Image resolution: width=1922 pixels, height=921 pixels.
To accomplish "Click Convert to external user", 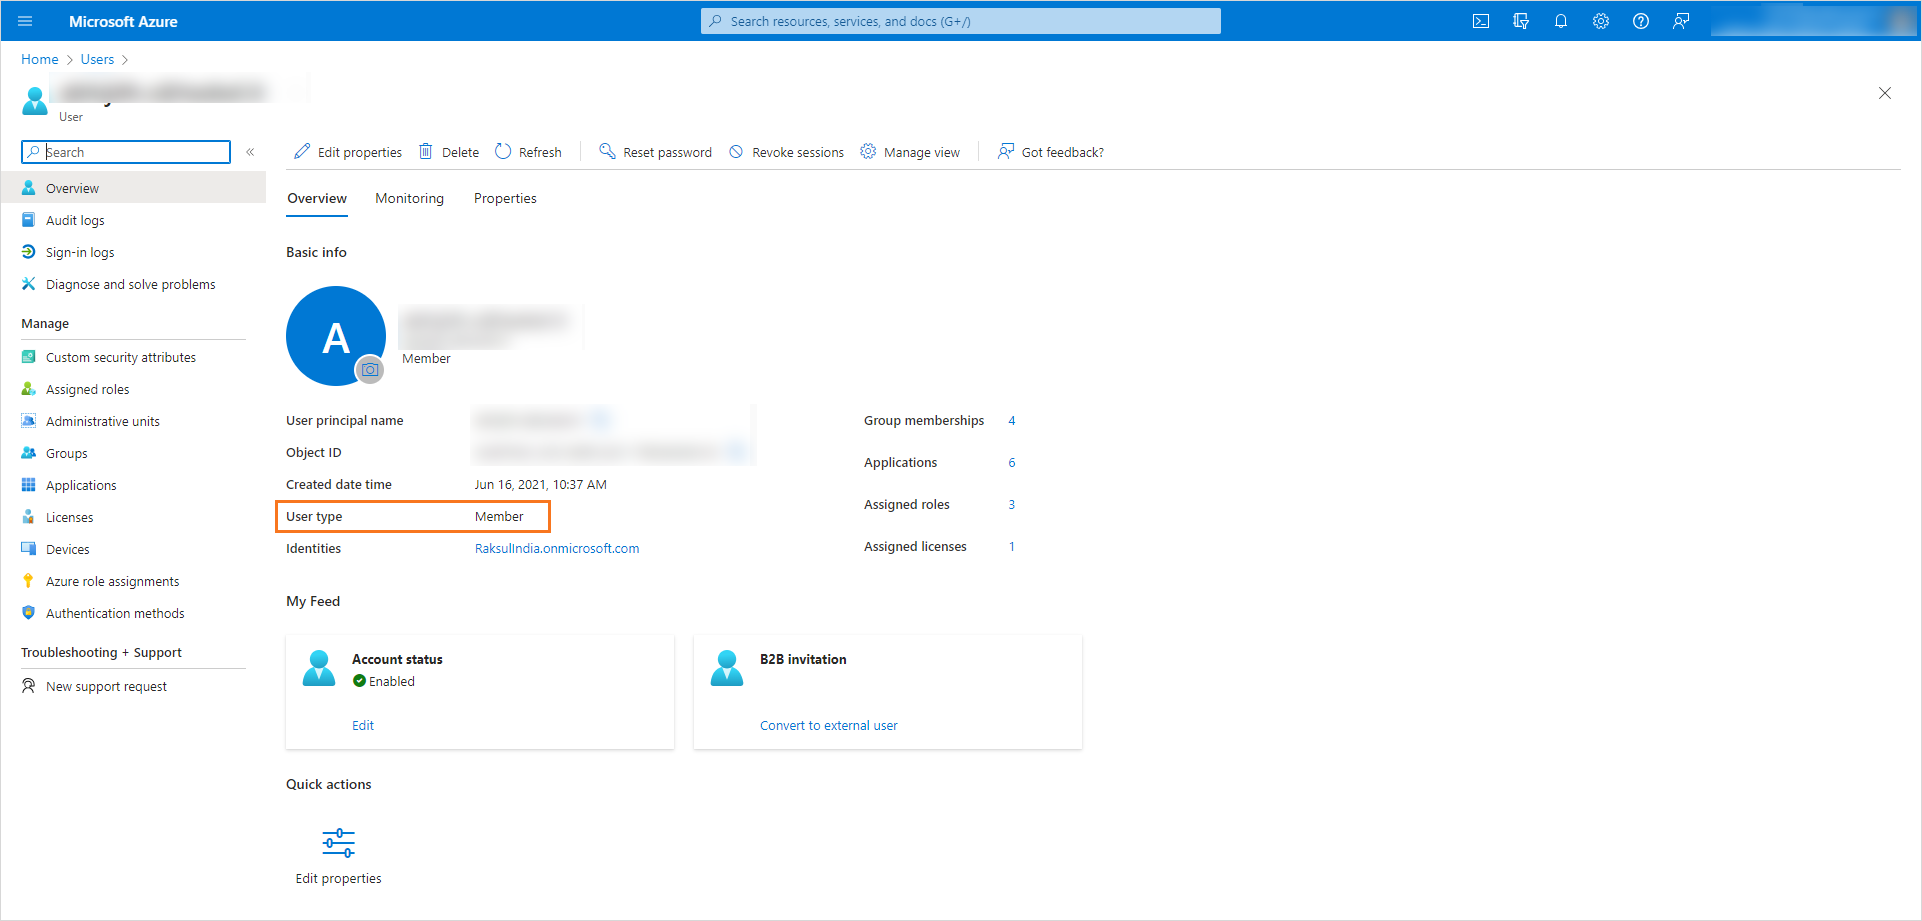I will click(x=829, y=725).
